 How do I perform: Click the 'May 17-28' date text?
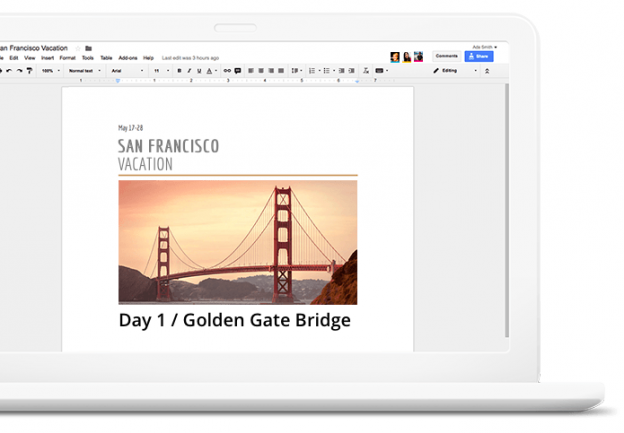coord(131,128)
